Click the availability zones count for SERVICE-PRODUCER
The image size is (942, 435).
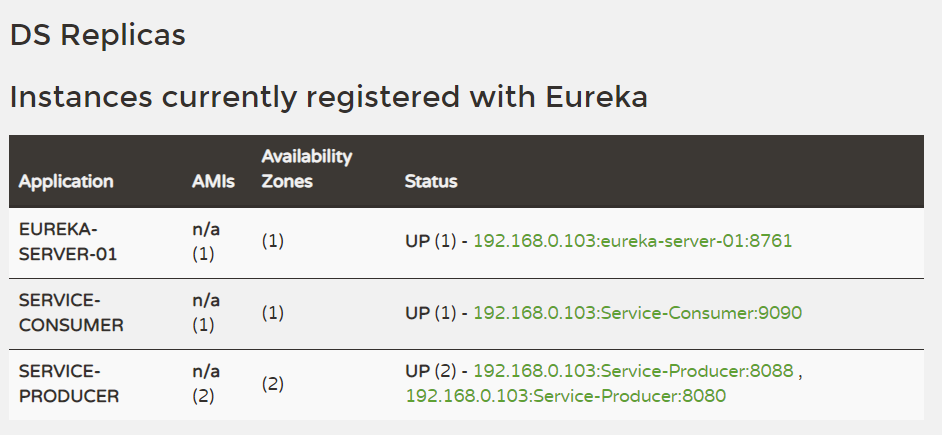[273, 384]
